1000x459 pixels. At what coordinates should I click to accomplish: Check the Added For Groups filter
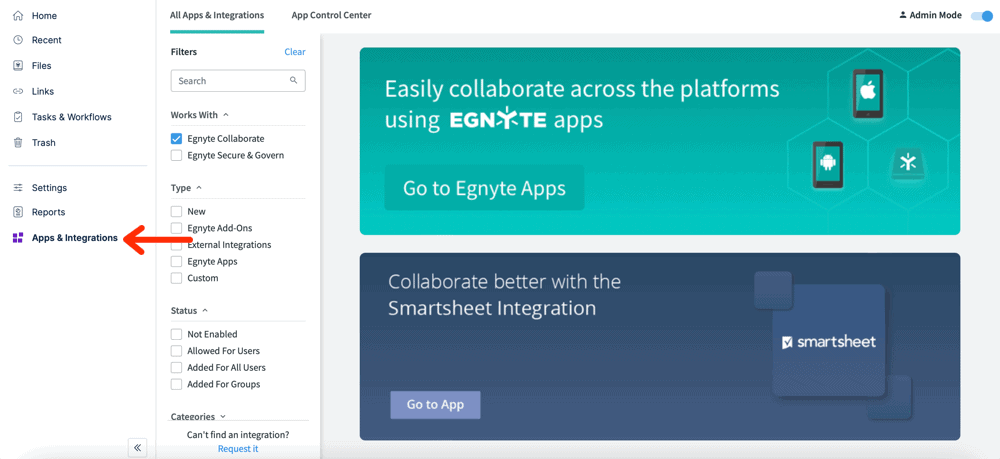[177, 384]
